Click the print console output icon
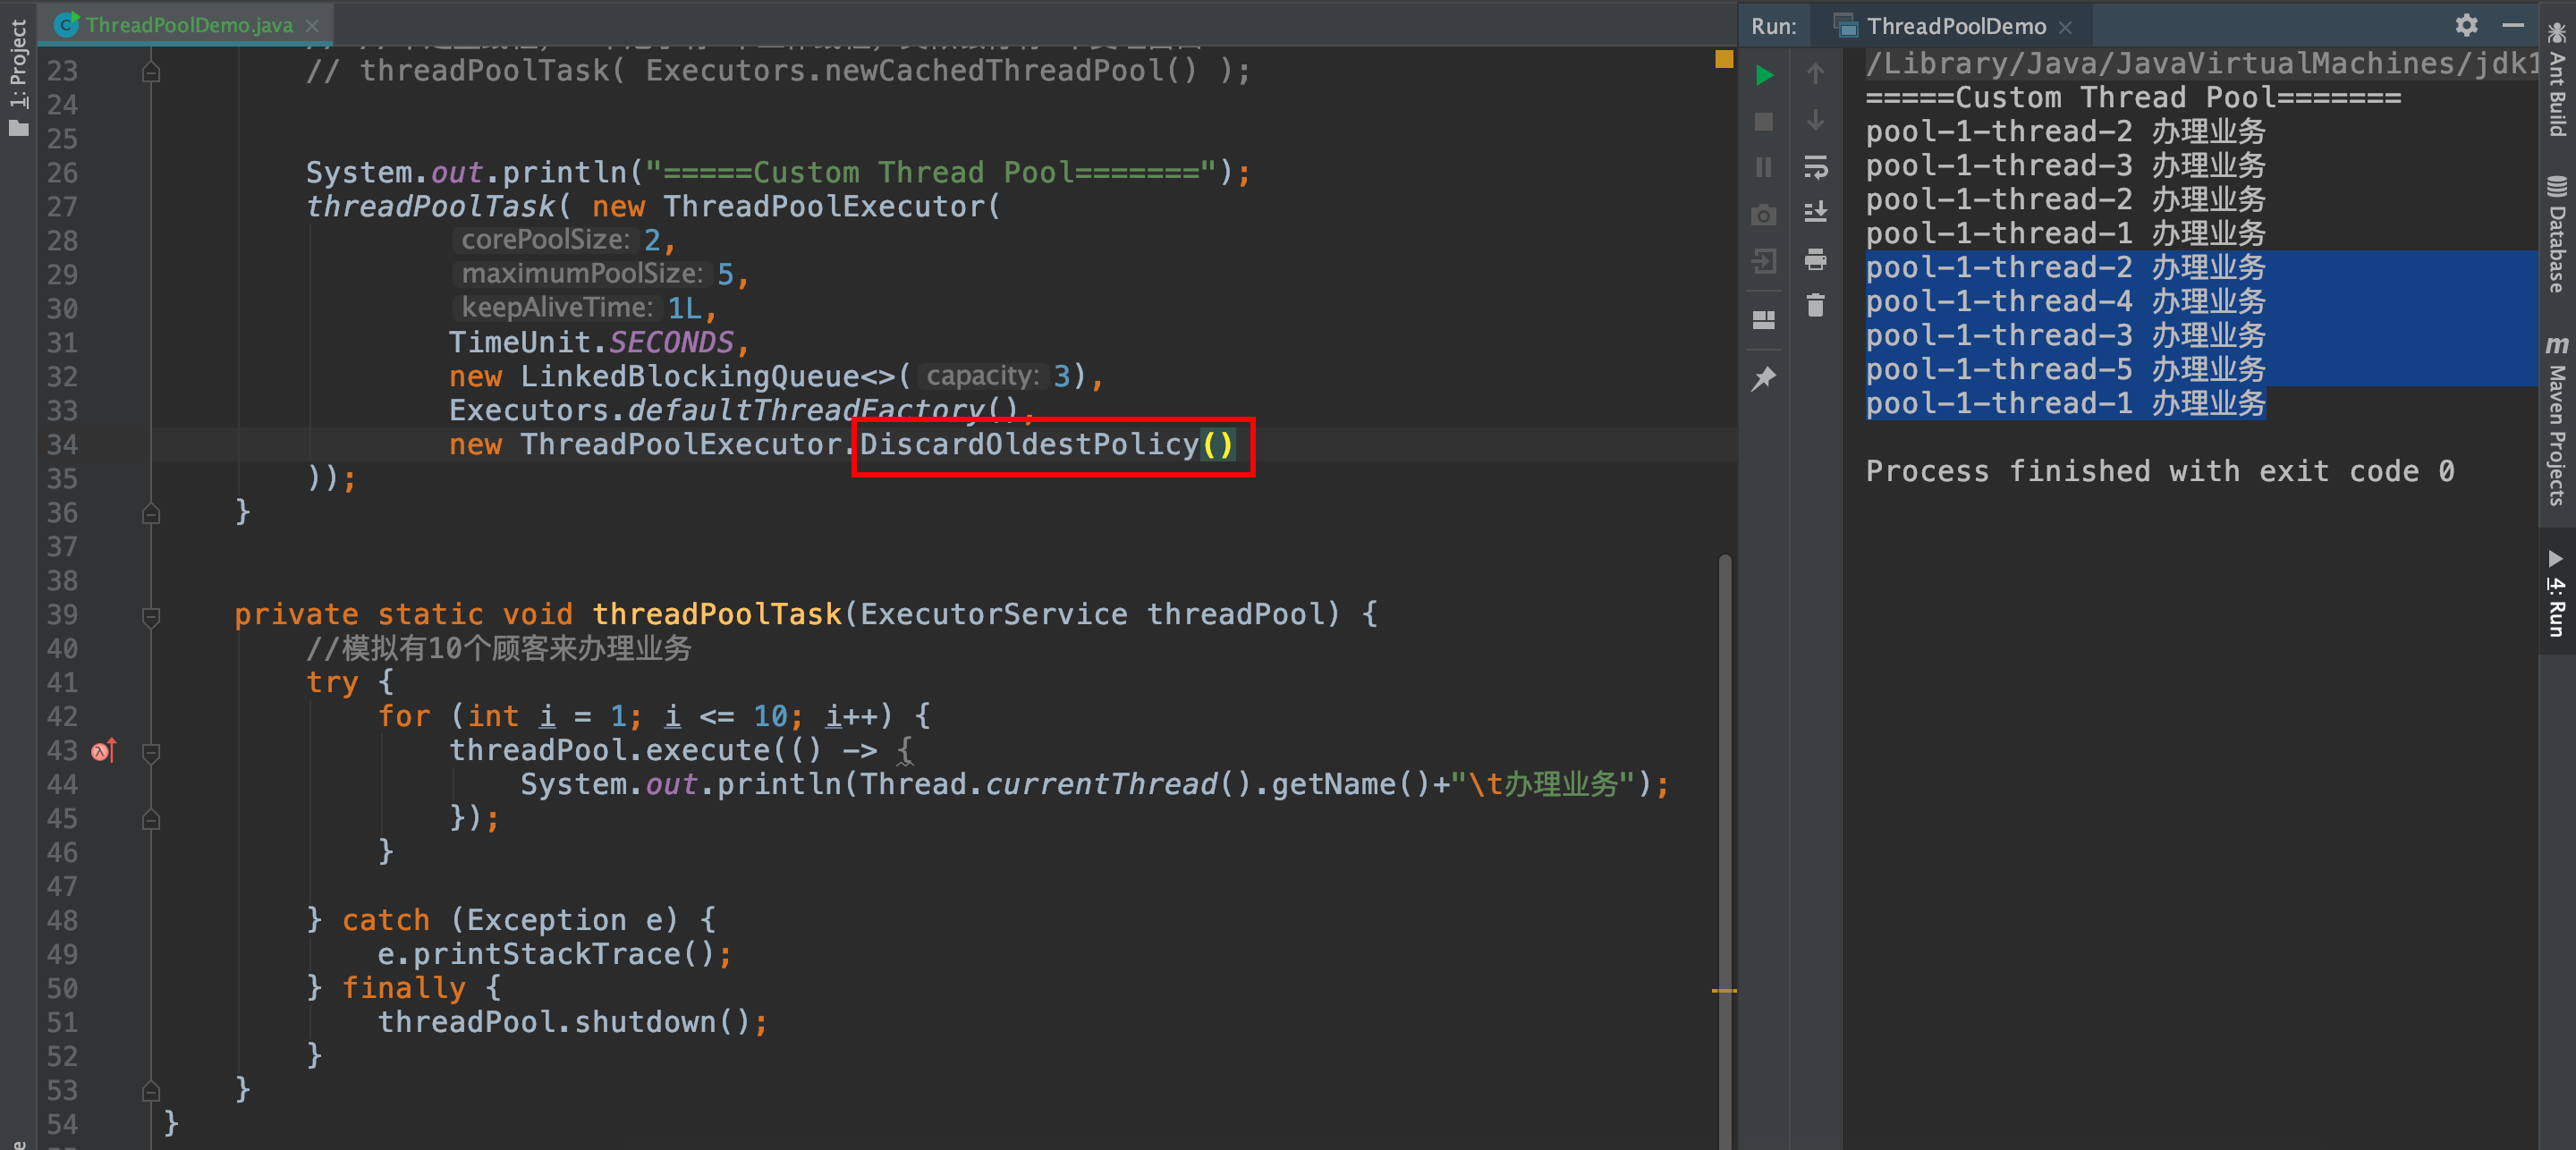The image size is (2576, 1150). (x=1815, y=260)
